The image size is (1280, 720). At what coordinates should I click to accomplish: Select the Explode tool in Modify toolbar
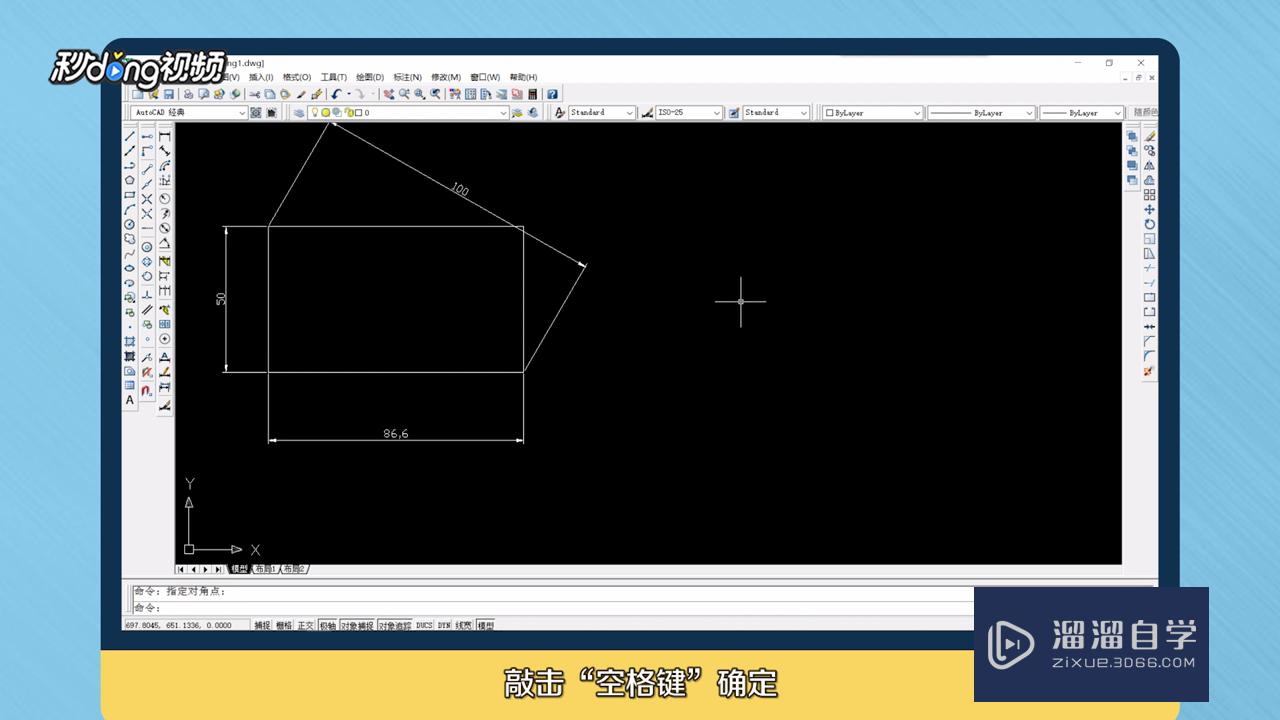(1150, 371)
